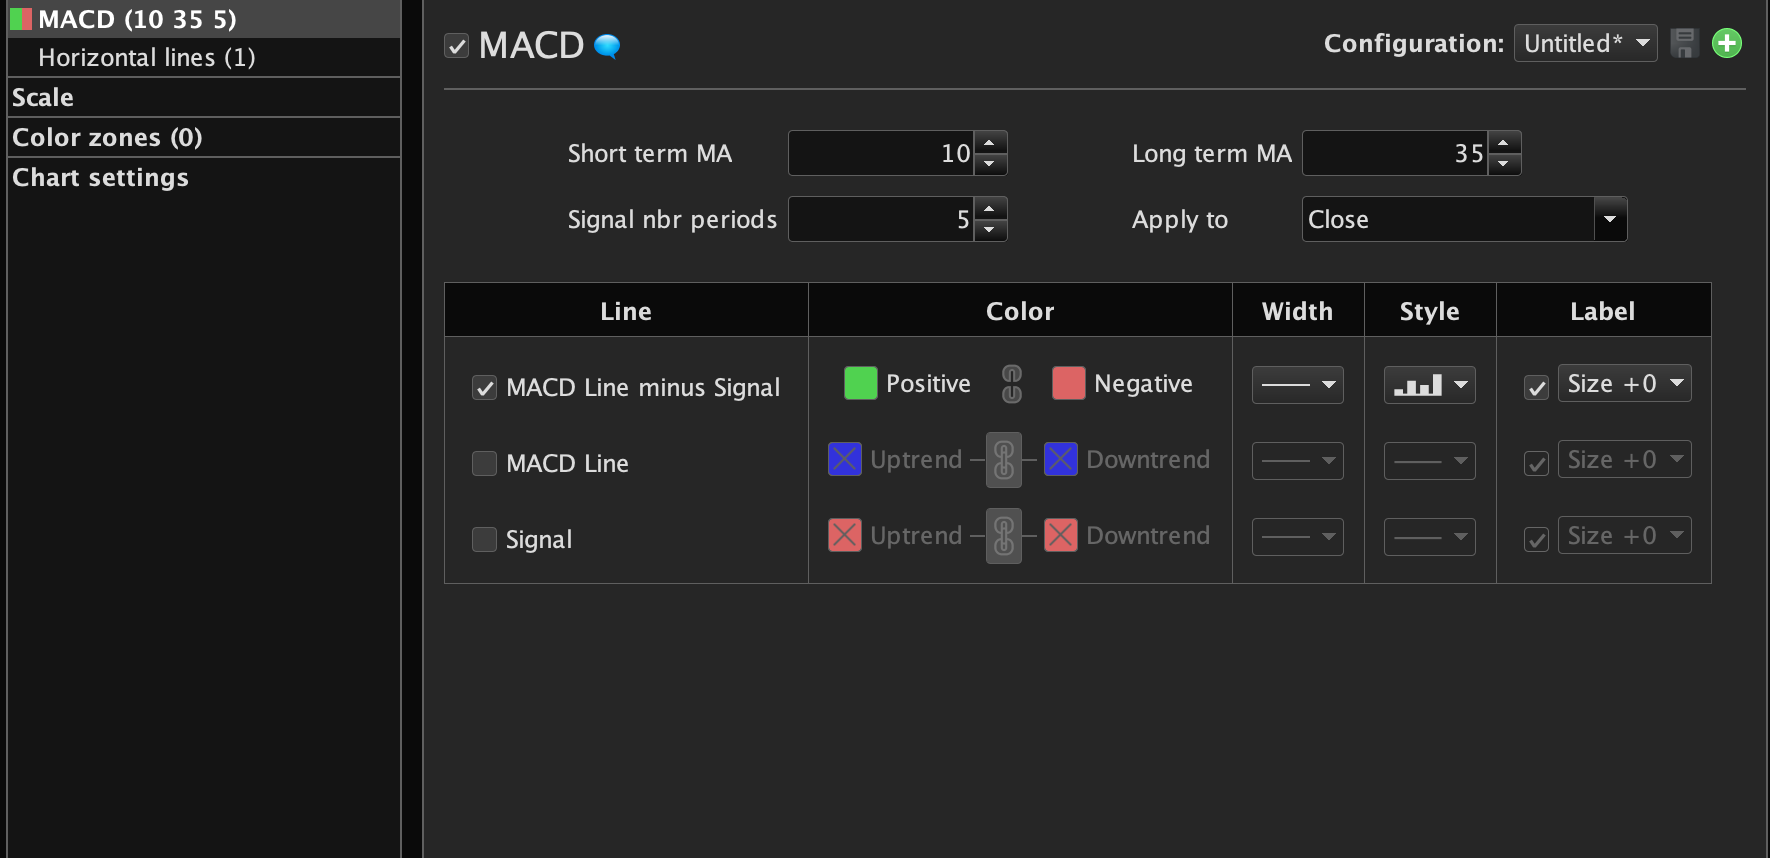This screenshot has height=858, width=1770.
Task: Click the MACD Line blue Uptrend color icon
Action: [845, 460]
